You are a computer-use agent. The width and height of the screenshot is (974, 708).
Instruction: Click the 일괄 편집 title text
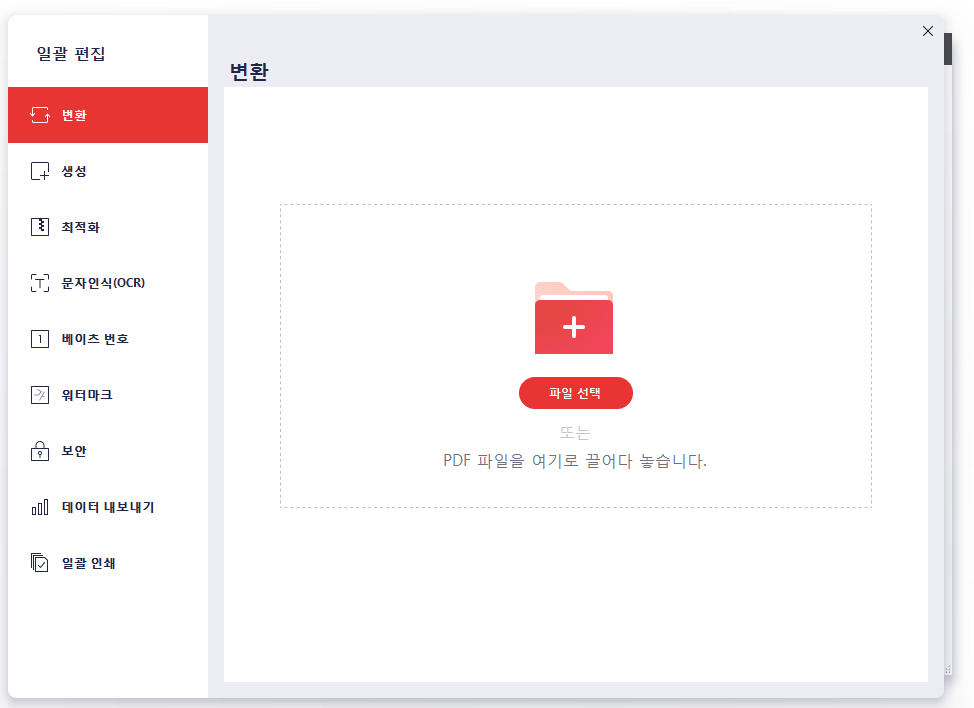(x=71, y=53)
